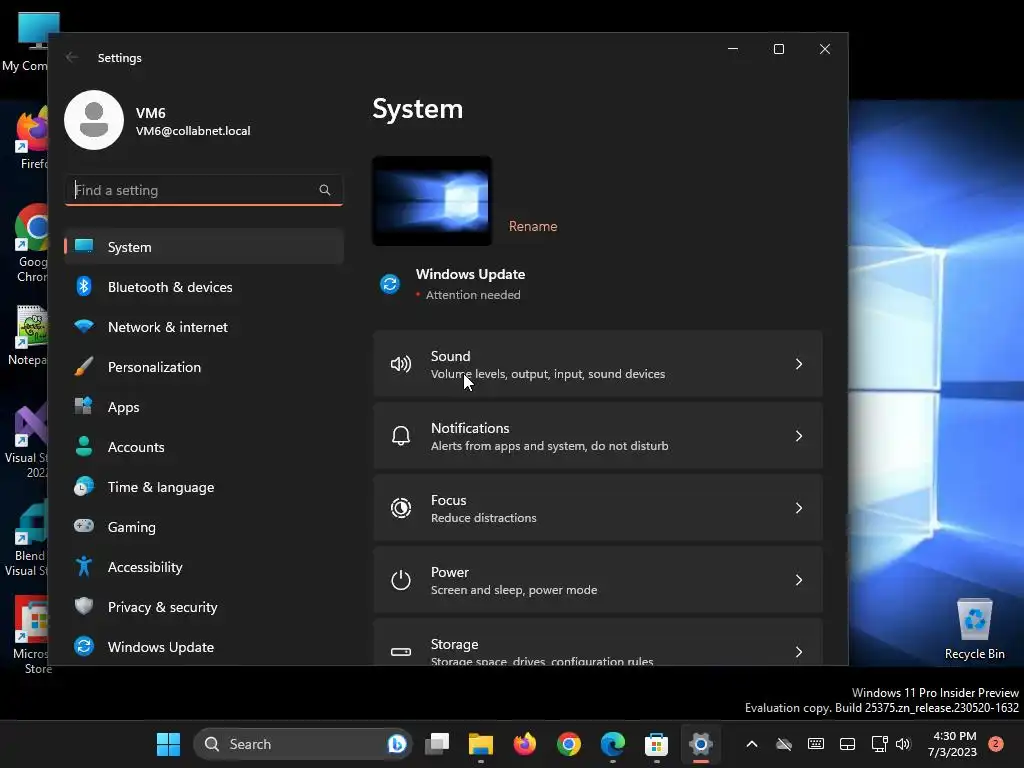Click the VM6 account avatar
Viewport: 1024px width, 768px height.
94,120
